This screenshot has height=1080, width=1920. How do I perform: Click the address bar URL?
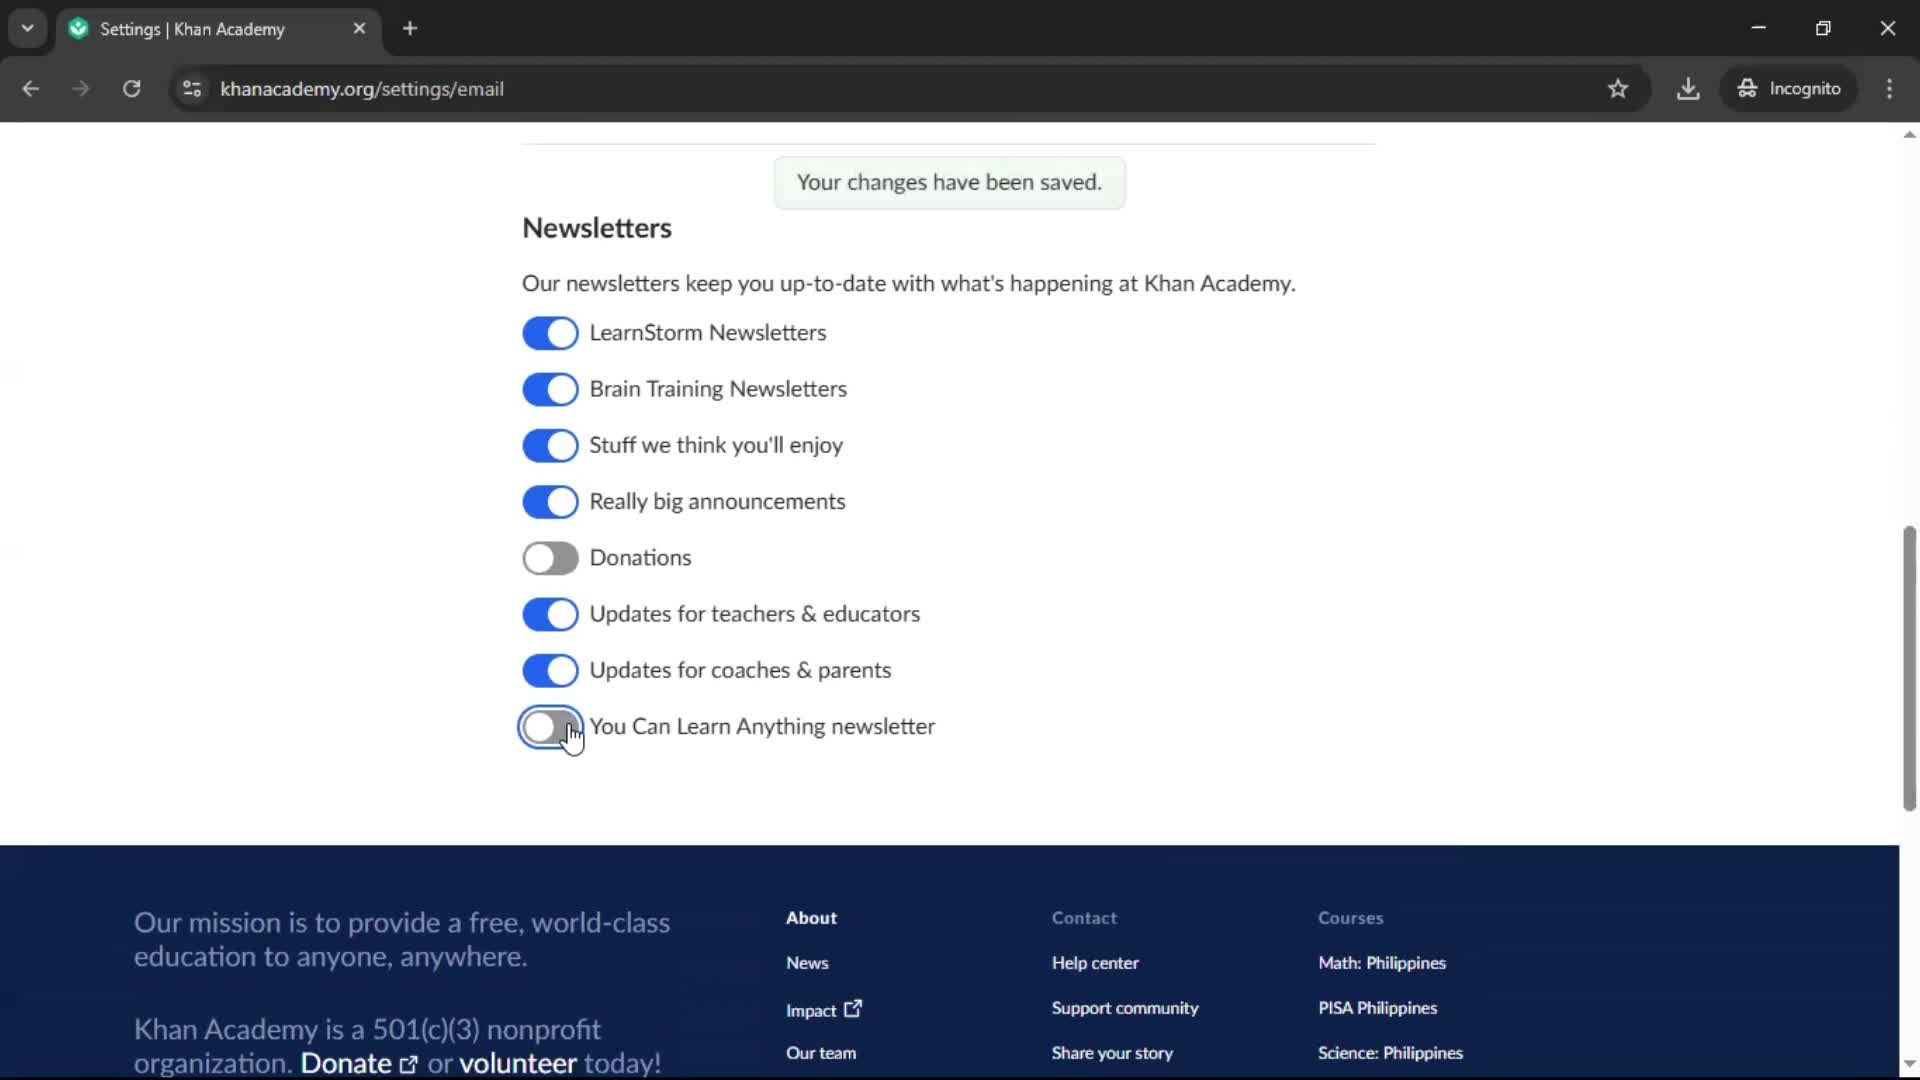pos(362,89)
